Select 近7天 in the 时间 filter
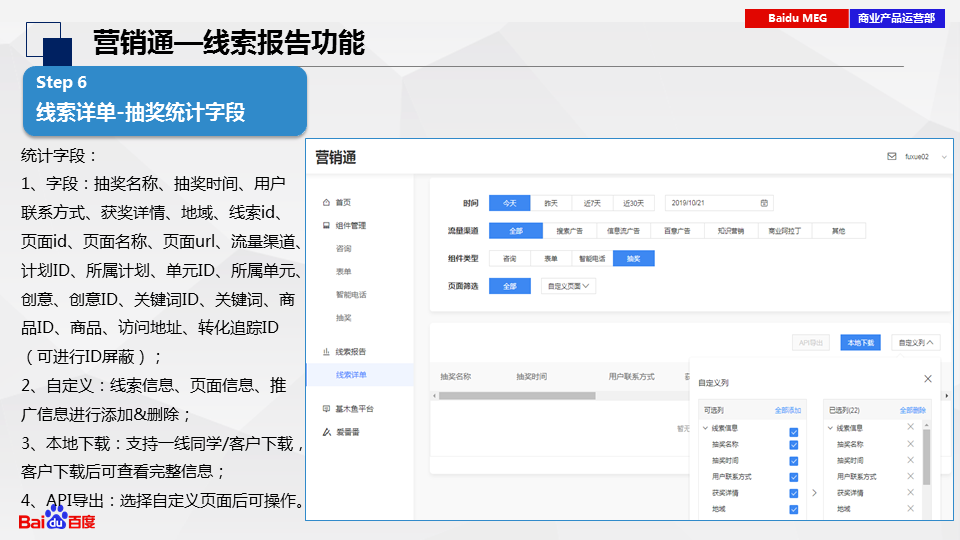 (x=592, y=203)
